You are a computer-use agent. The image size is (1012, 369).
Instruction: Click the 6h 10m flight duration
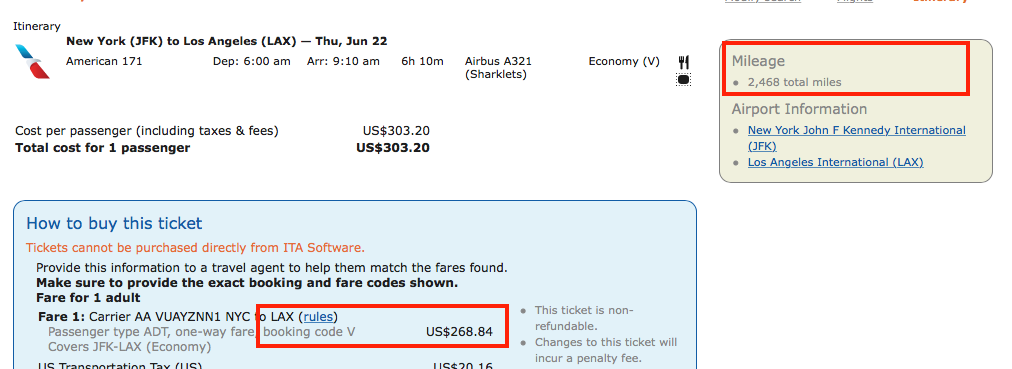[x=423, y=61]
